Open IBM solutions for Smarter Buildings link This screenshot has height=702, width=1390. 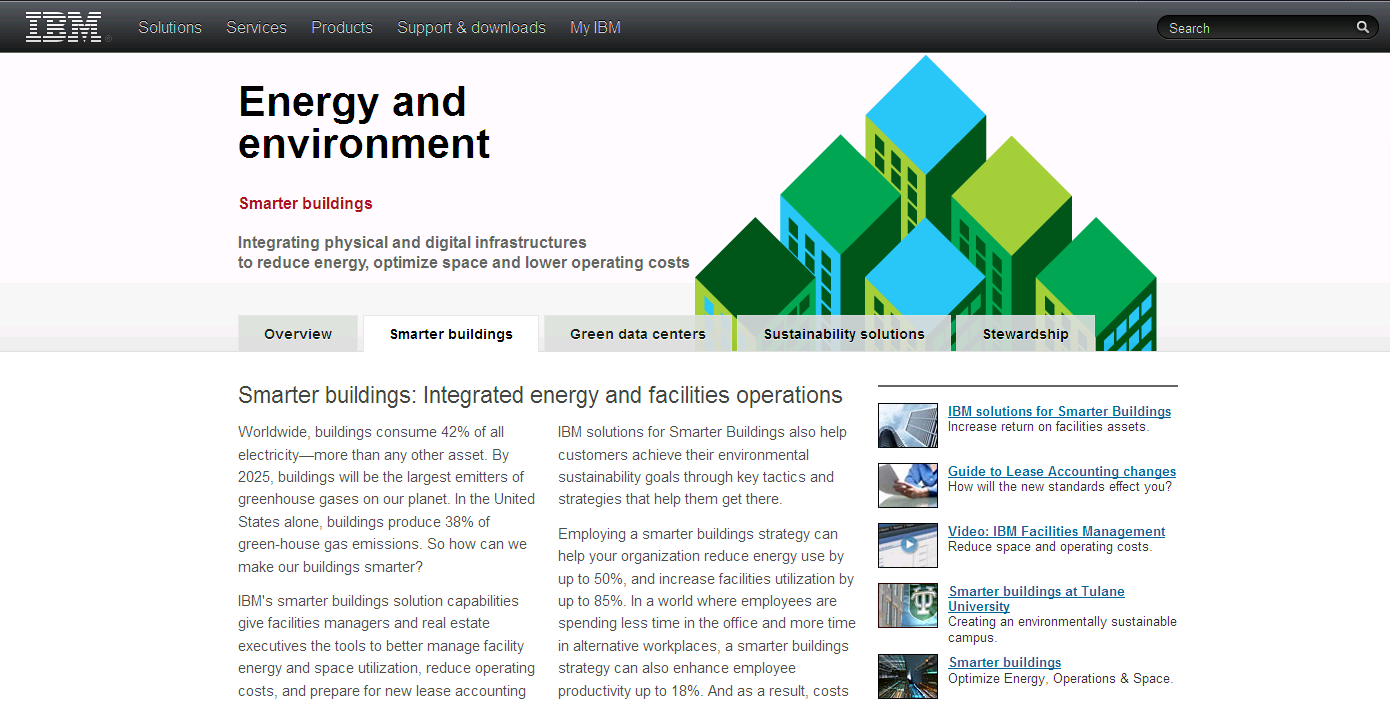point(1060,411)
